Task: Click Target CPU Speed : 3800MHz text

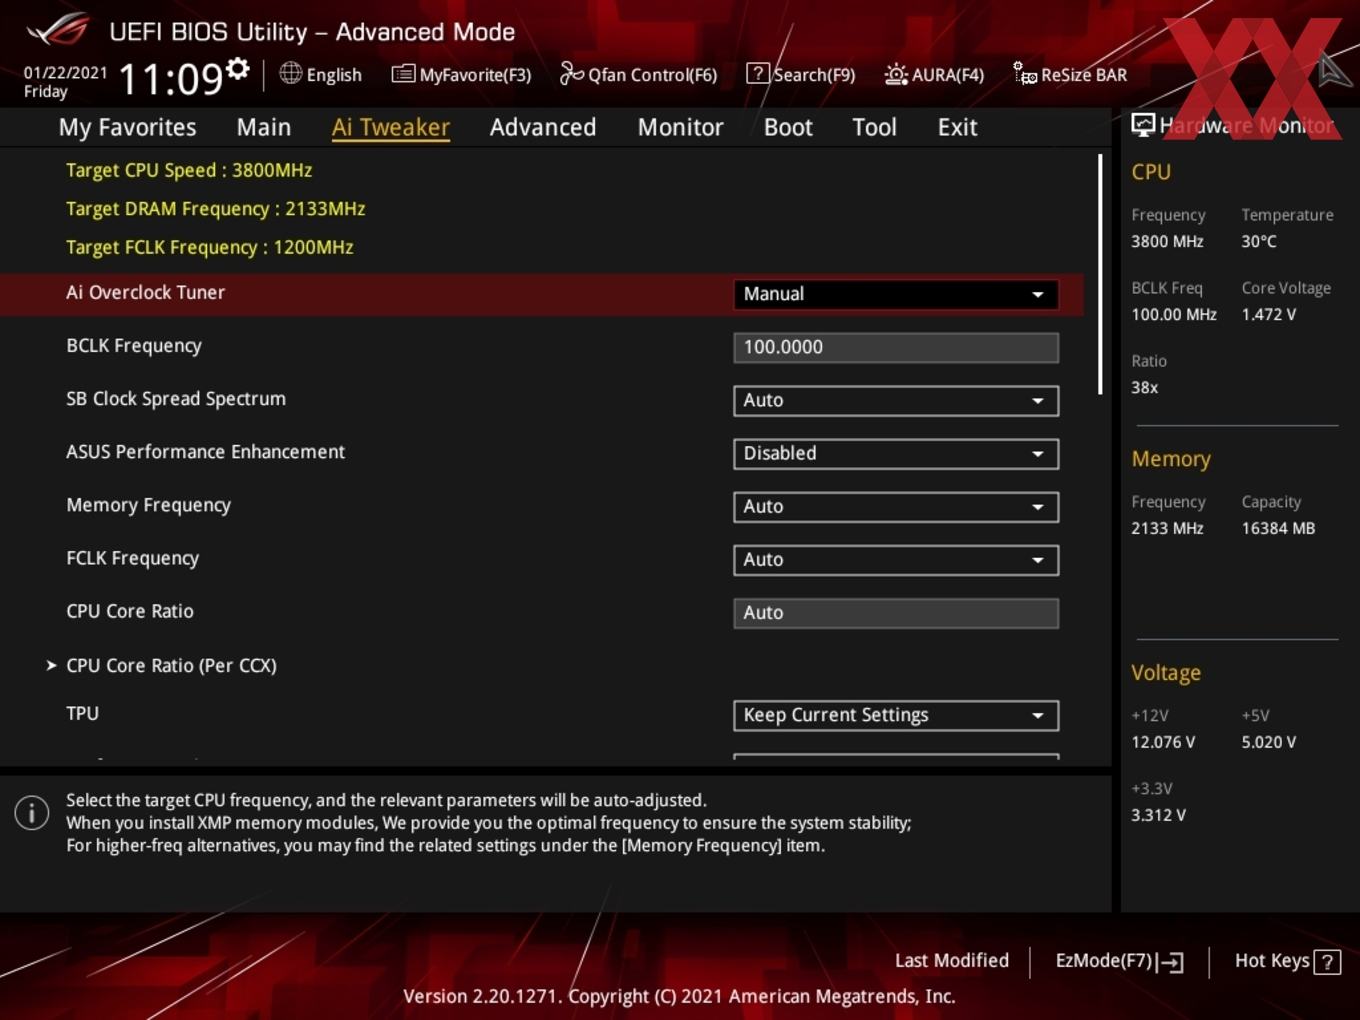Action: [x=189, y=170]
